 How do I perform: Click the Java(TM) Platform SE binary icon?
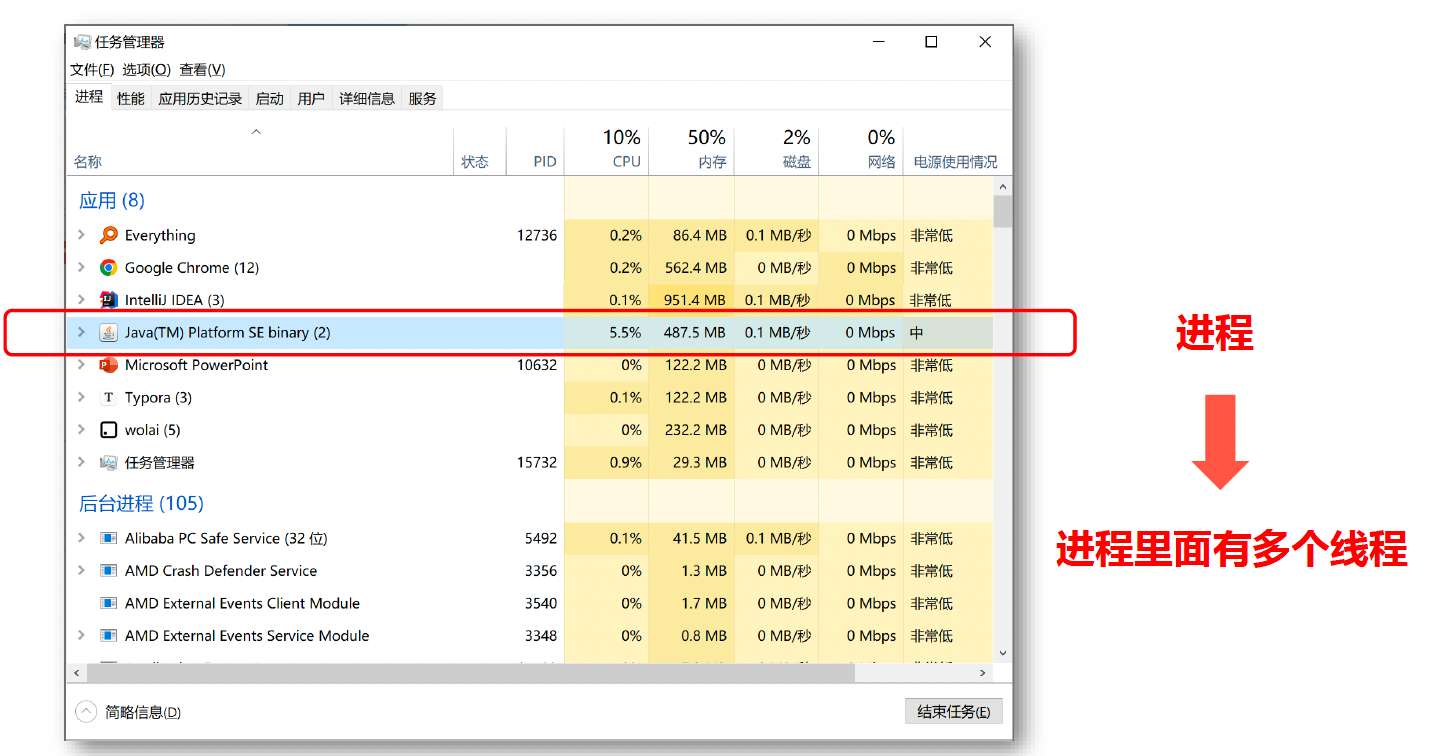click(x=109, y=333)
